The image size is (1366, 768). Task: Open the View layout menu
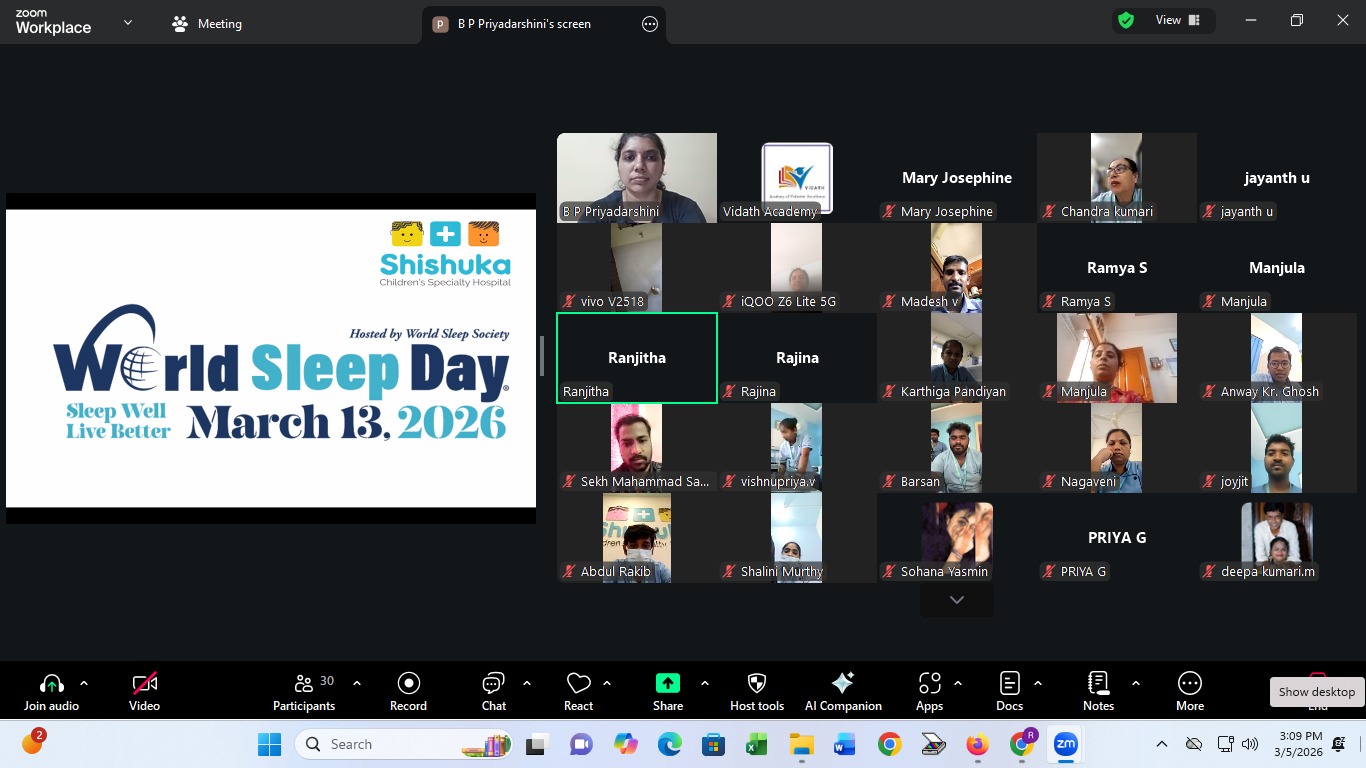pos(1178,21)
